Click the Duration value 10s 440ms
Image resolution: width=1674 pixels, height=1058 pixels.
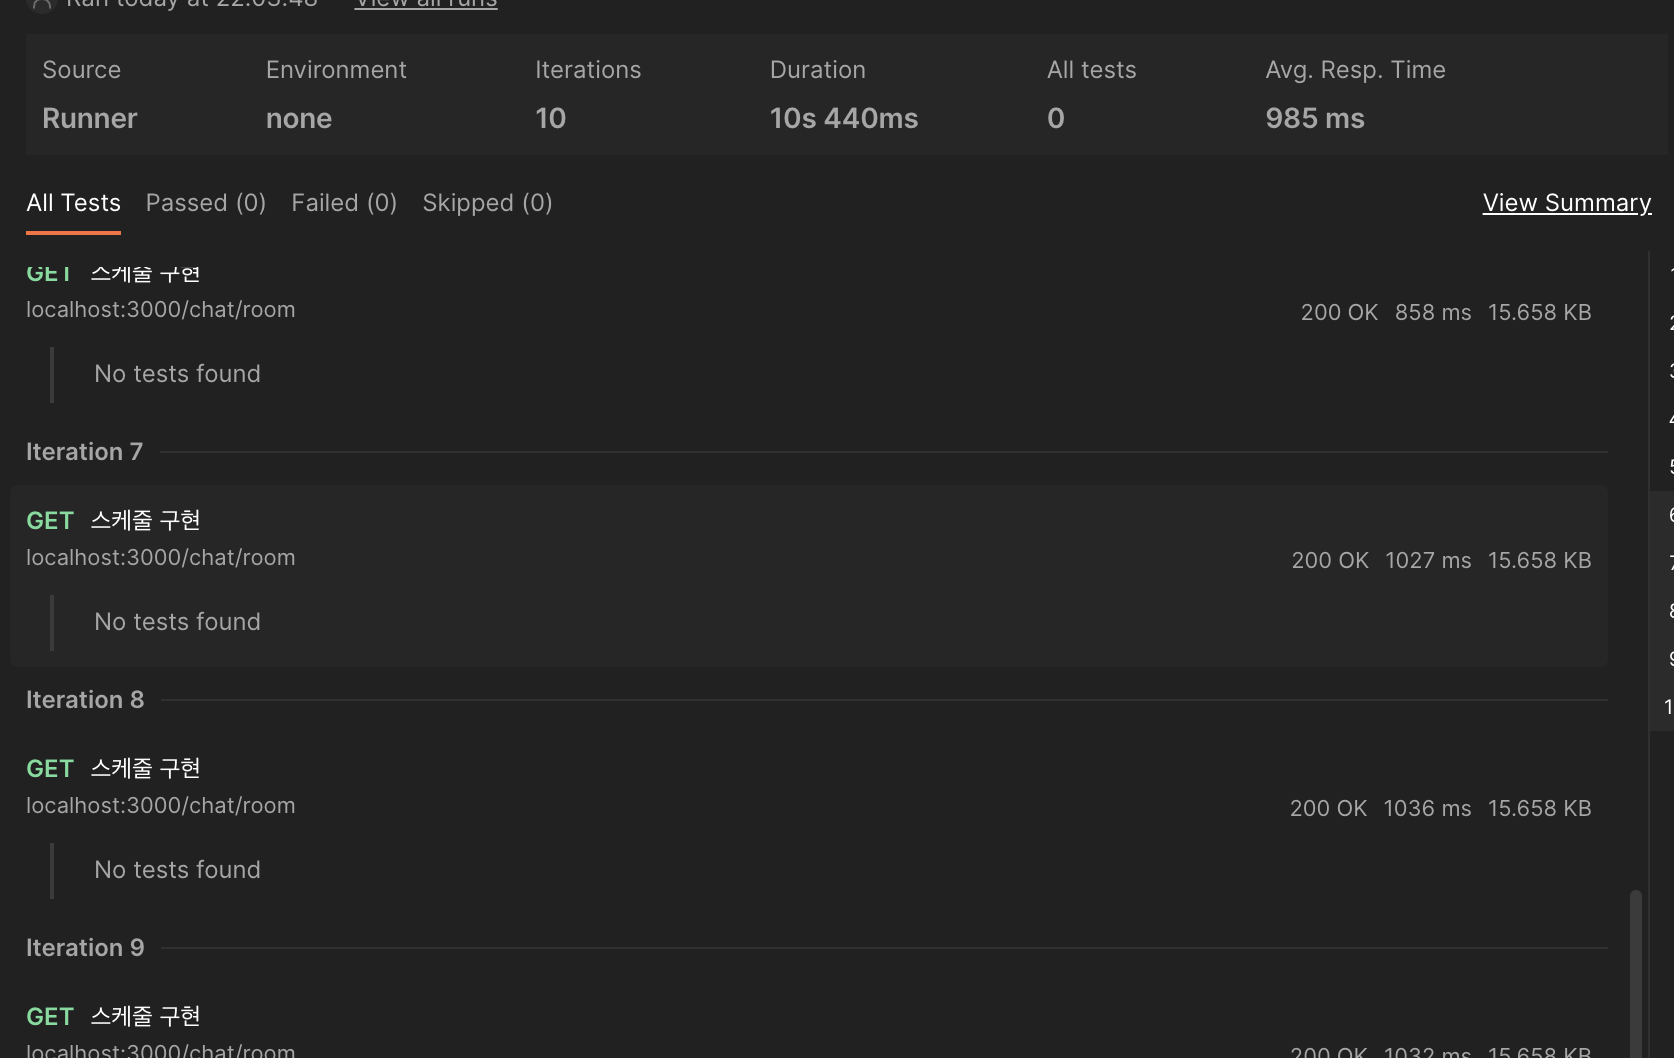(843, 119)
